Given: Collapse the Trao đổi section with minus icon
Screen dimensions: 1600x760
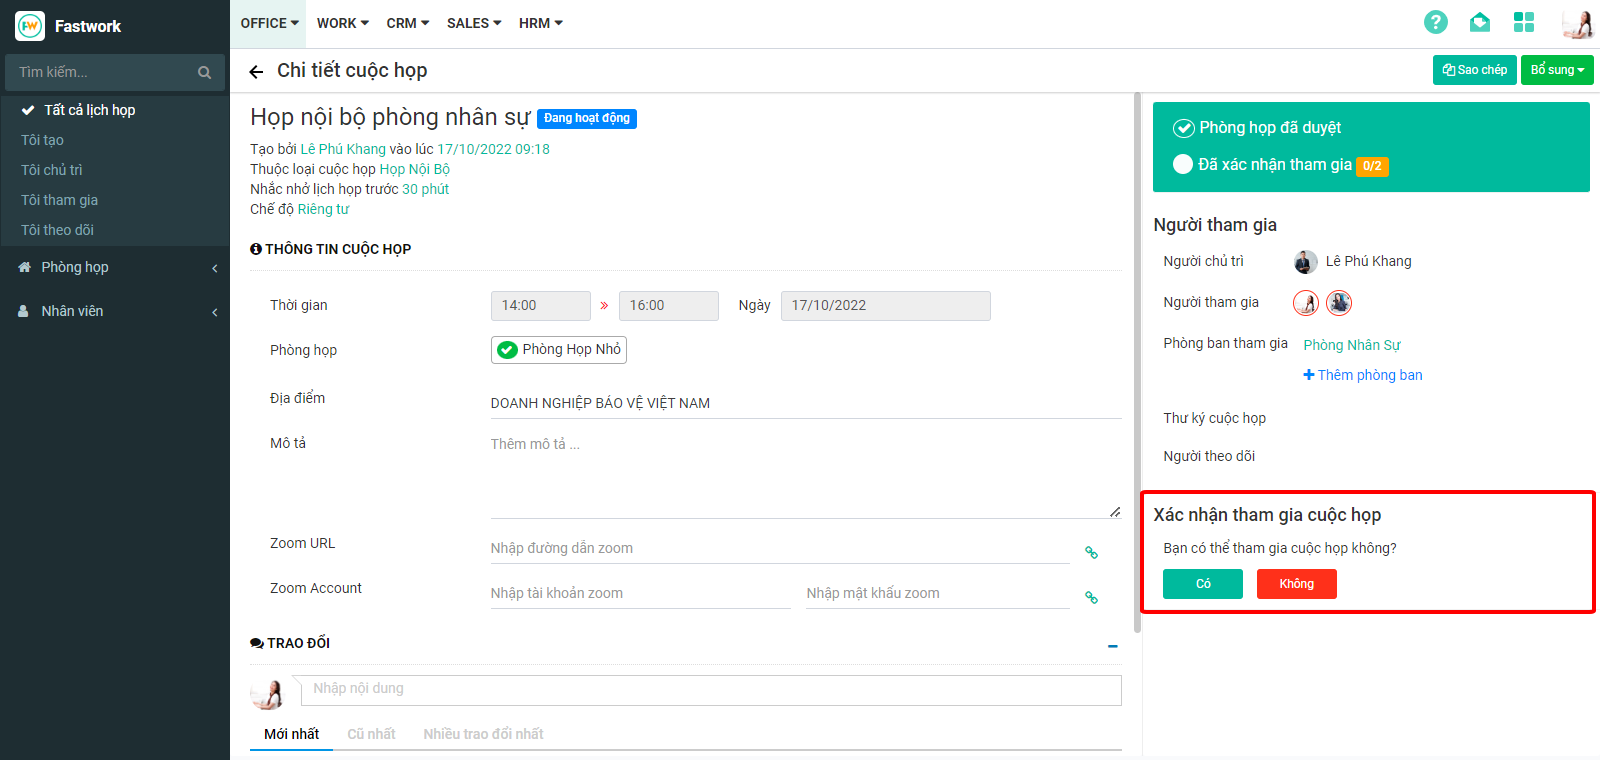Looking at the screenshot, I should (1112, 646).
